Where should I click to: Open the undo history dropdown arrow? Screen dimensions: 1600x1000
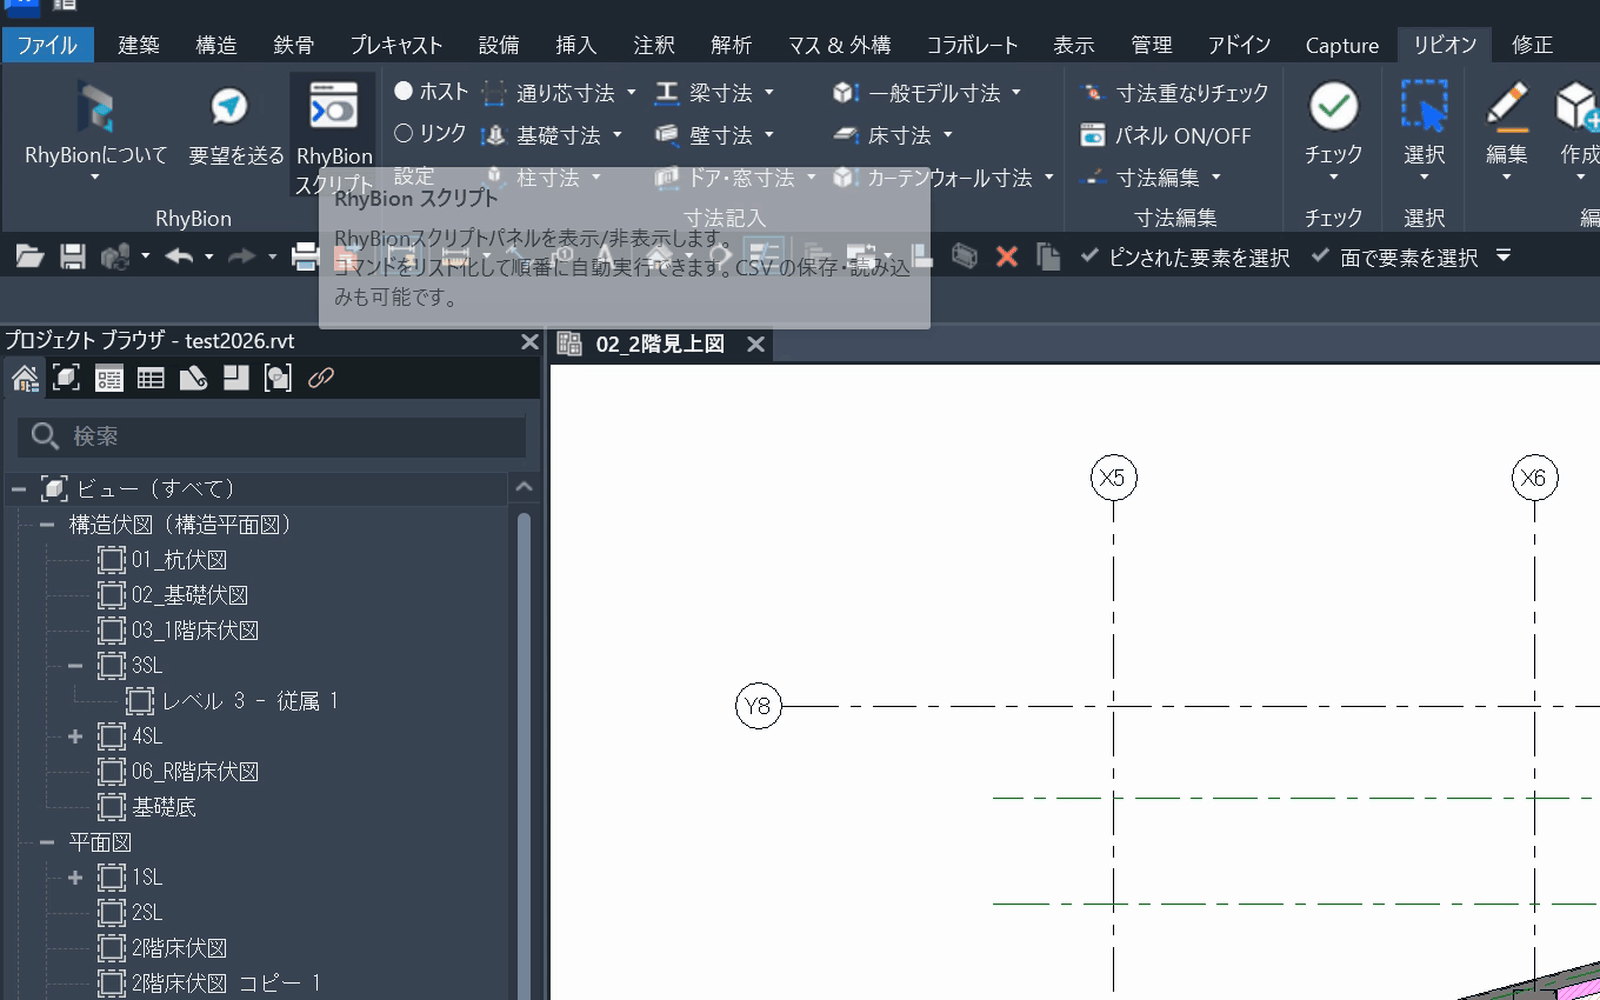click(209, 257)
